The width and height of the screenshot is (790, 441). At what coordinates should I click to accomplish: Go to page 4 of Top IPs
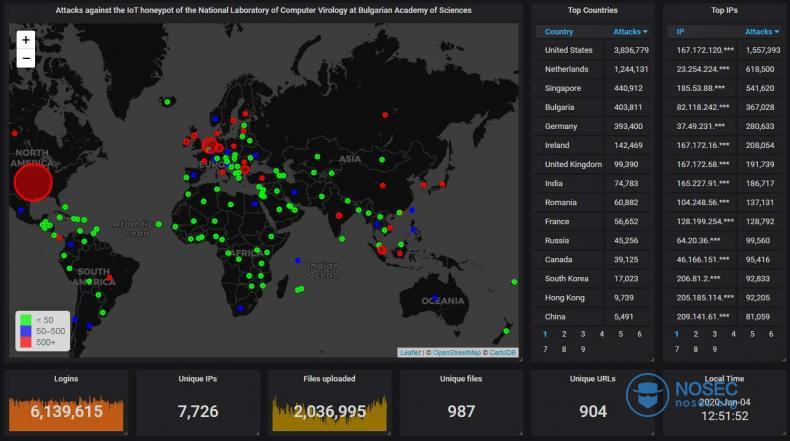click(734, 334)
